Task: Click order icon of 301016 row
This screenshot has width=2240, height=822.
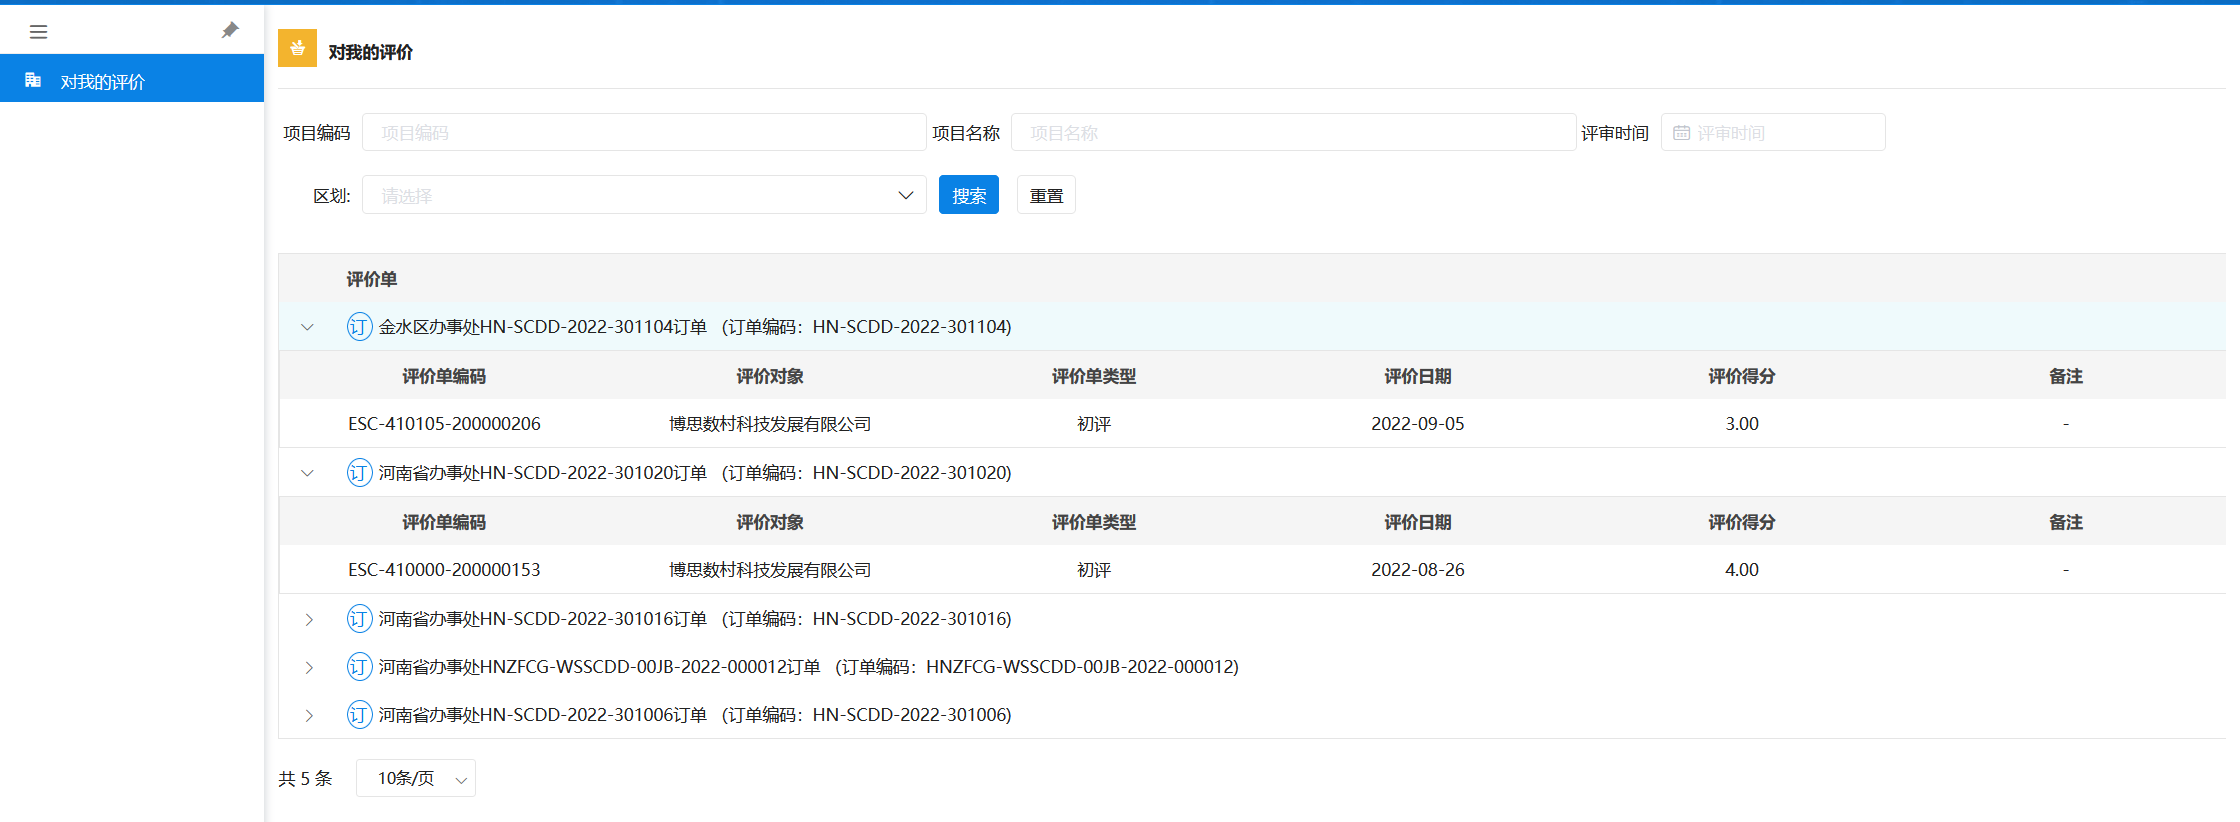Action: pyautogui.click(x=359, y=619)
